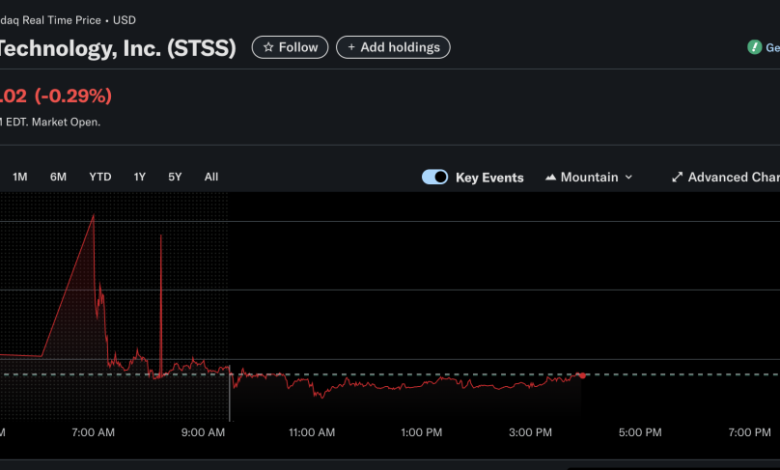
Task: Click the green lightning icon at top right
Action: coord(755,47)
